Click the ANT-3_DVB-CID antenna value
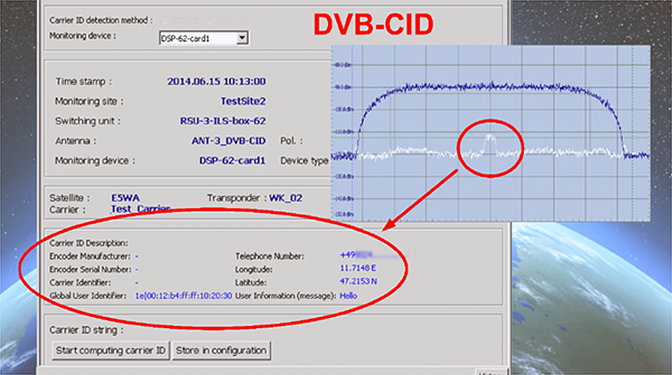 228,141
